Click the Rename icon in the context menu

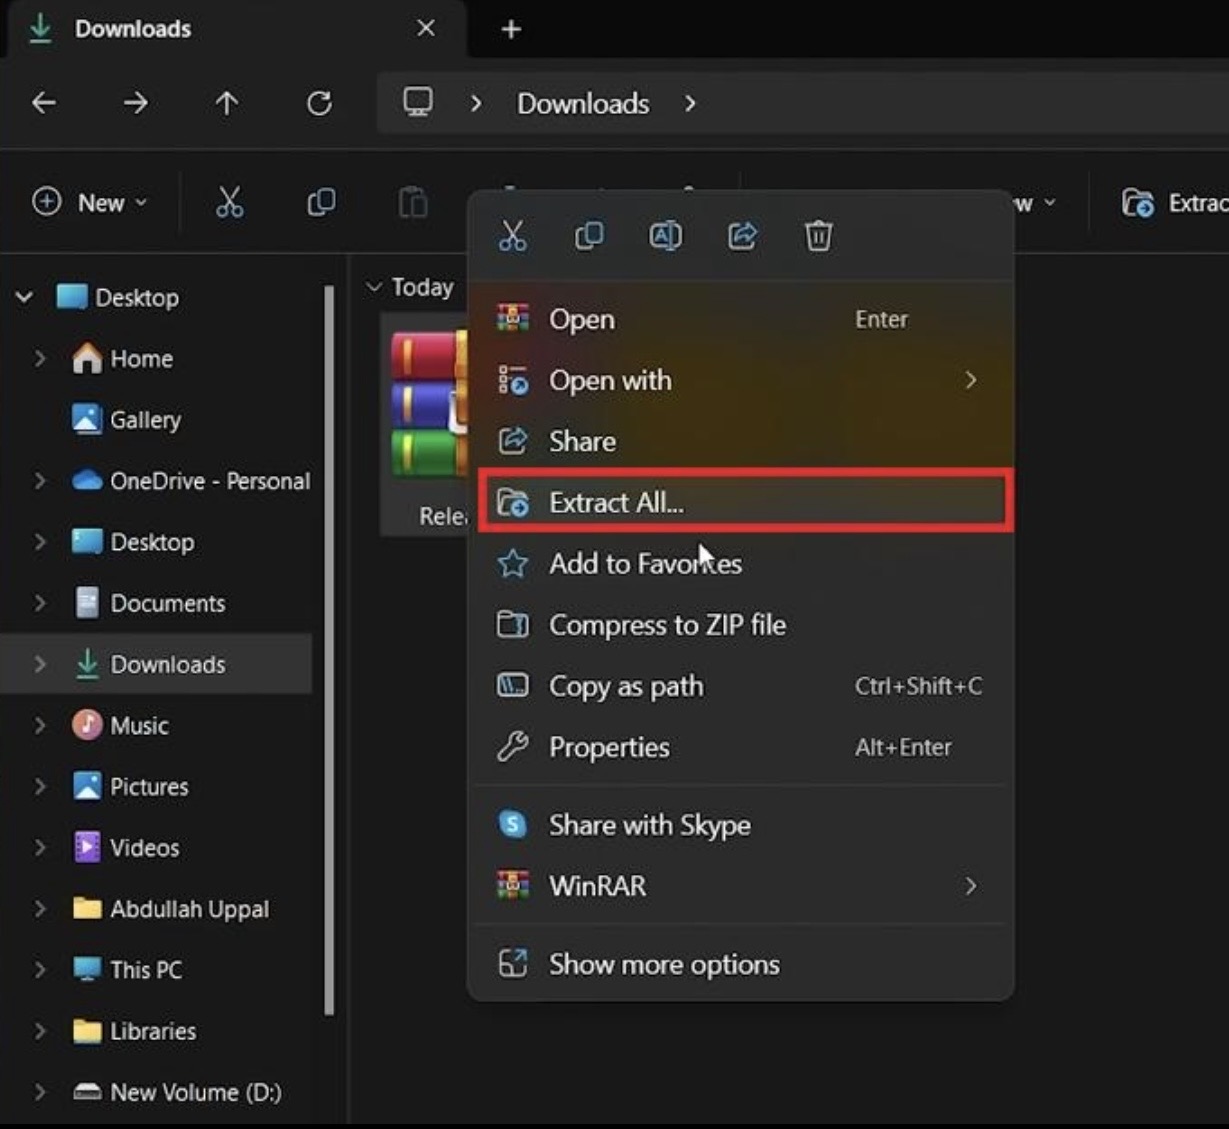(x=665, y=236)
